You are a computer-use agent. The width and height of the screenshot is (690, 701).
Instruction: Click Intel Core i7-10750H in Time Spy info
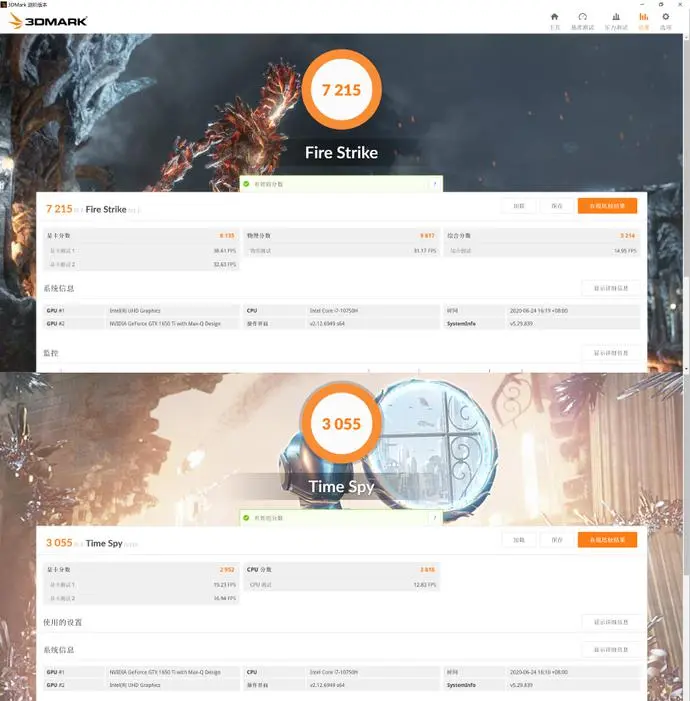coord(334,672)
